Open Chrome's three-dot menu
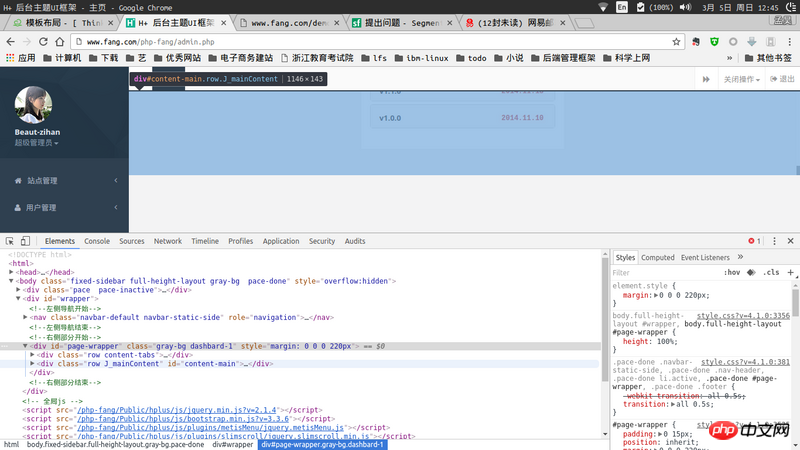This screenshot has height=450, width=800. click(789, 42)
